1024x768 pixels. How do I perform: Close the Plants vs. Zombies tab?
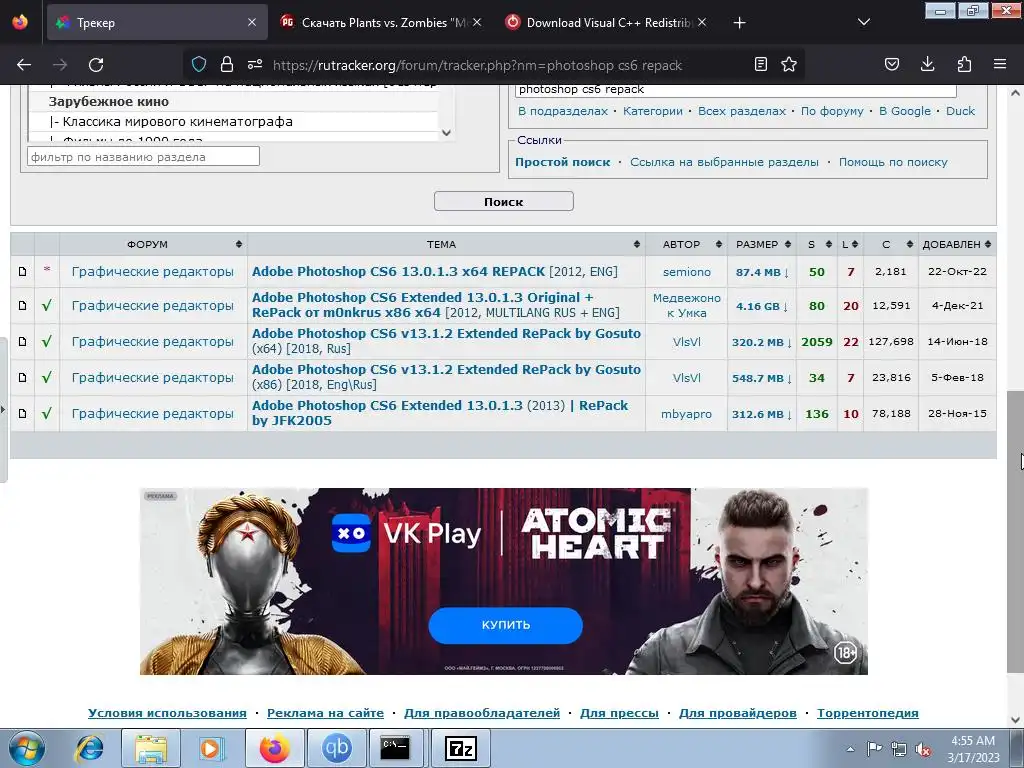(477, 22)
